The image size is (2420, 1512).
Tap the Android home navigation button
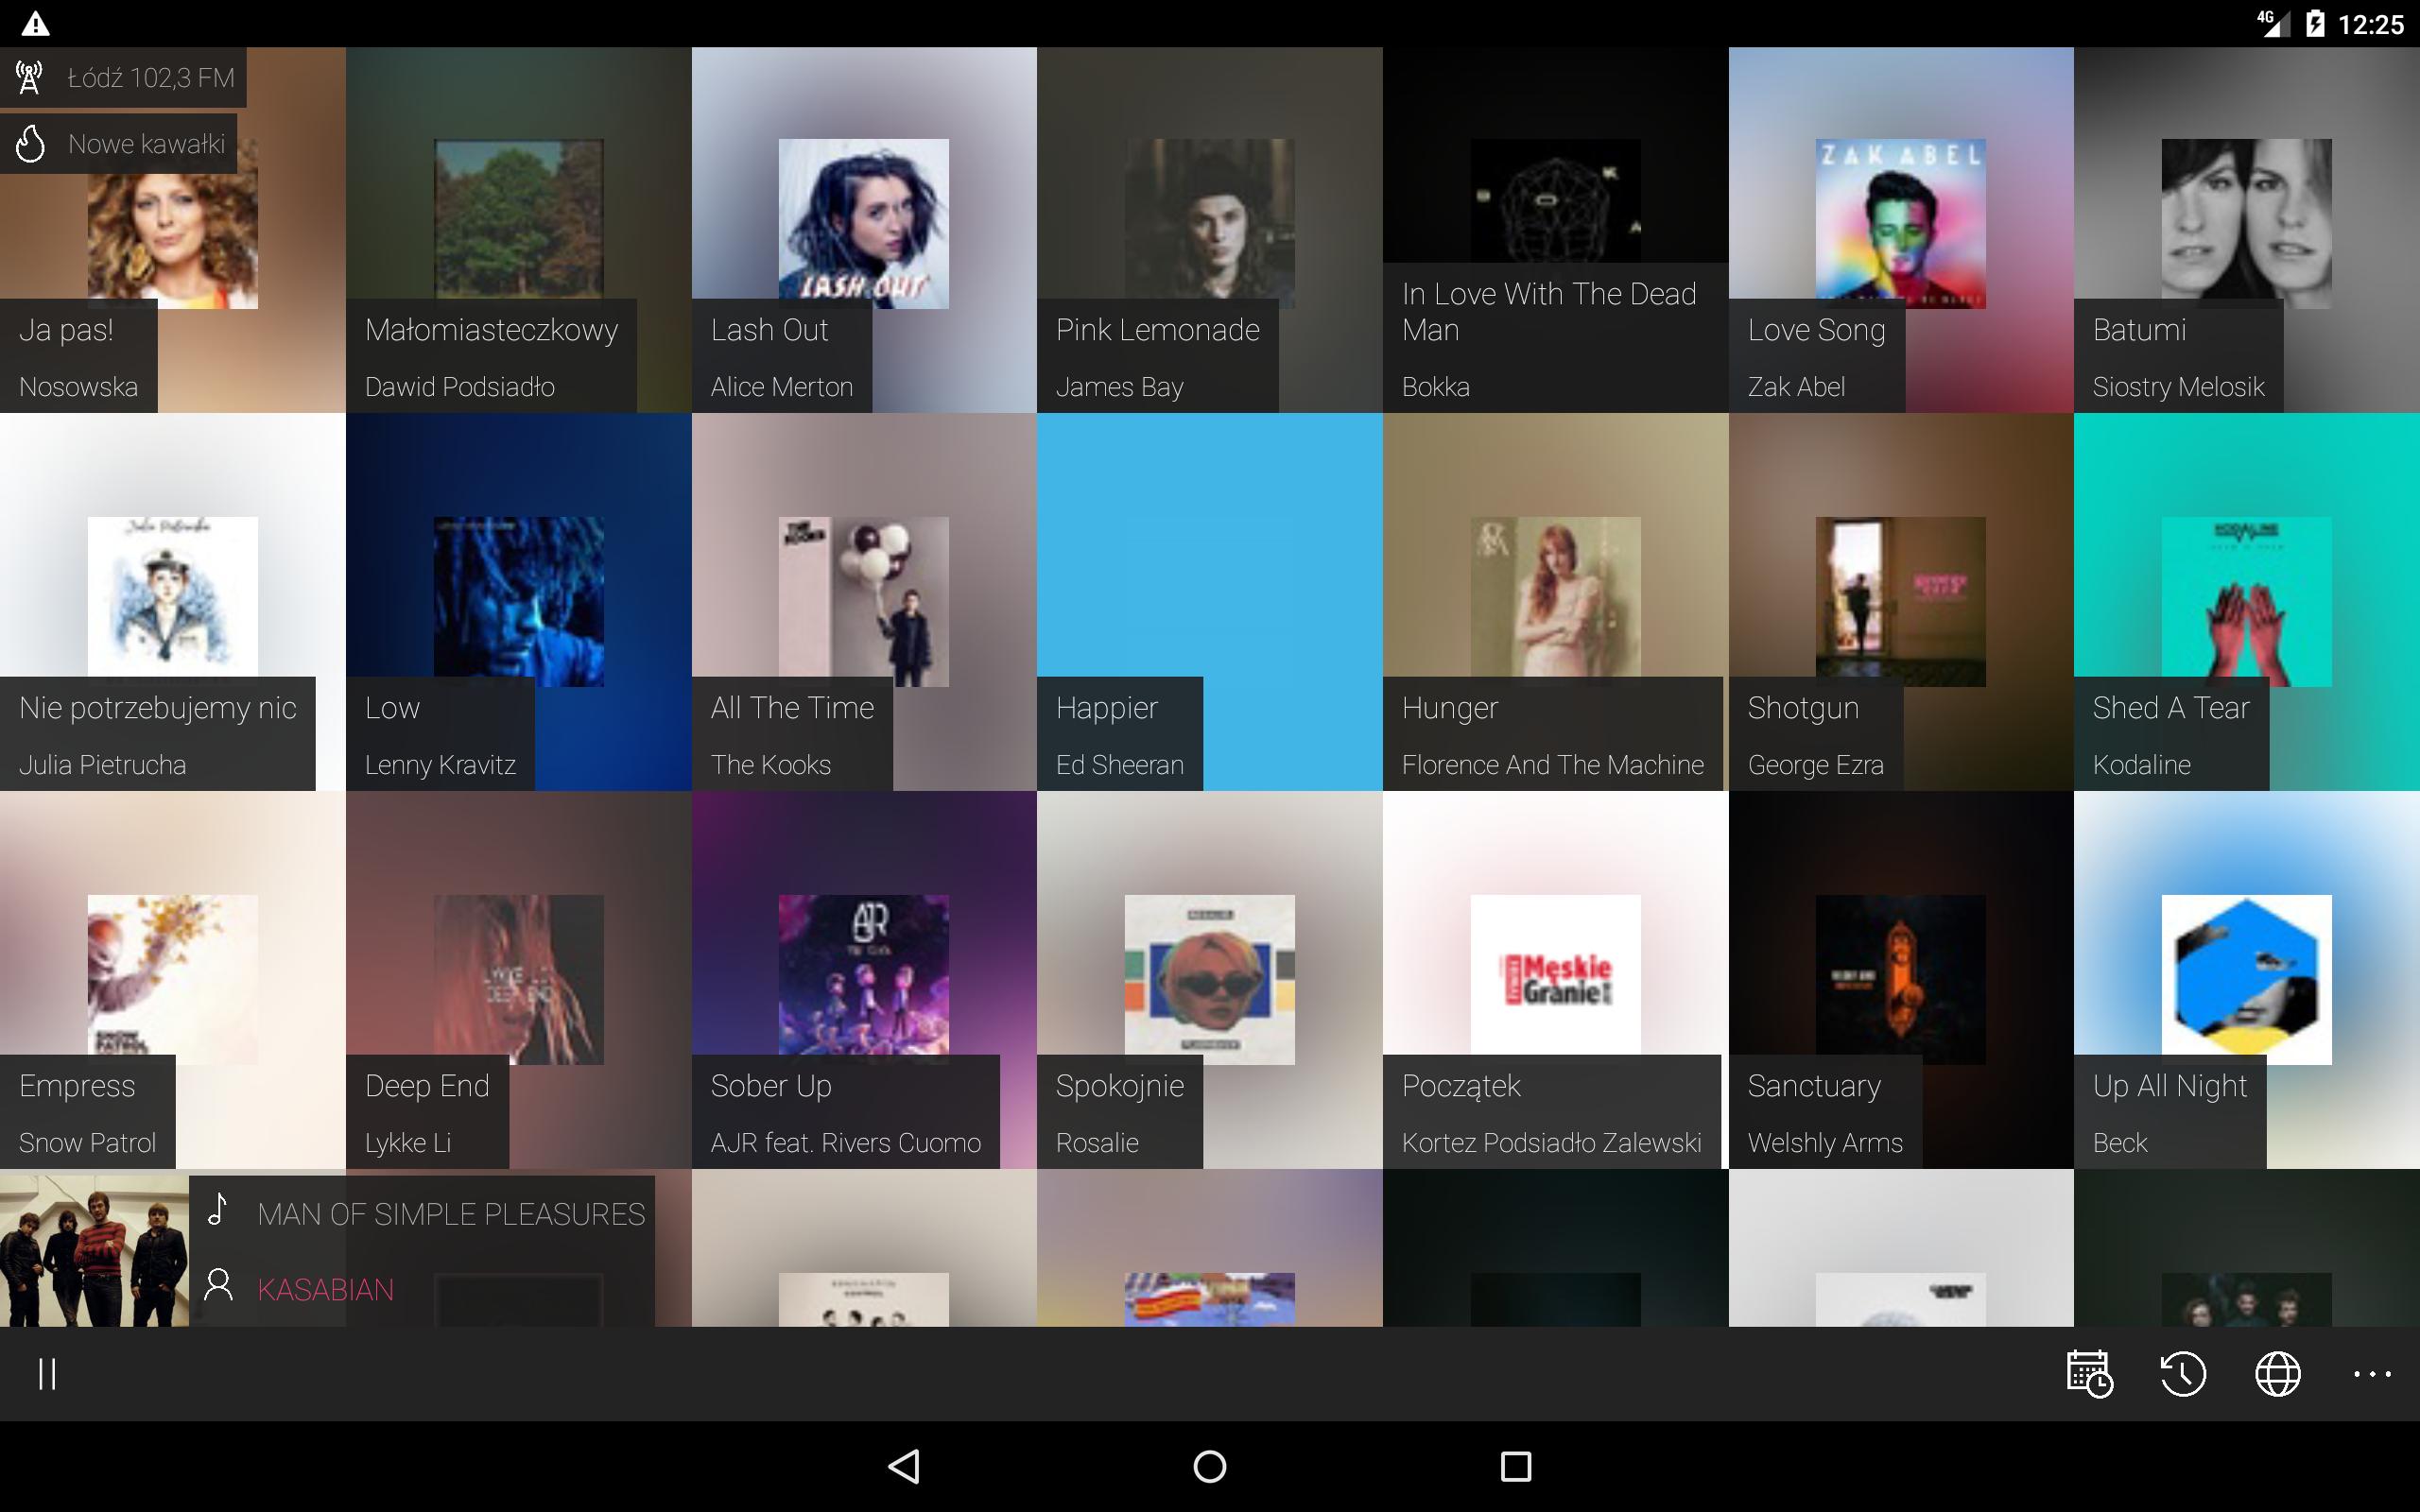click(1210, 1466)
